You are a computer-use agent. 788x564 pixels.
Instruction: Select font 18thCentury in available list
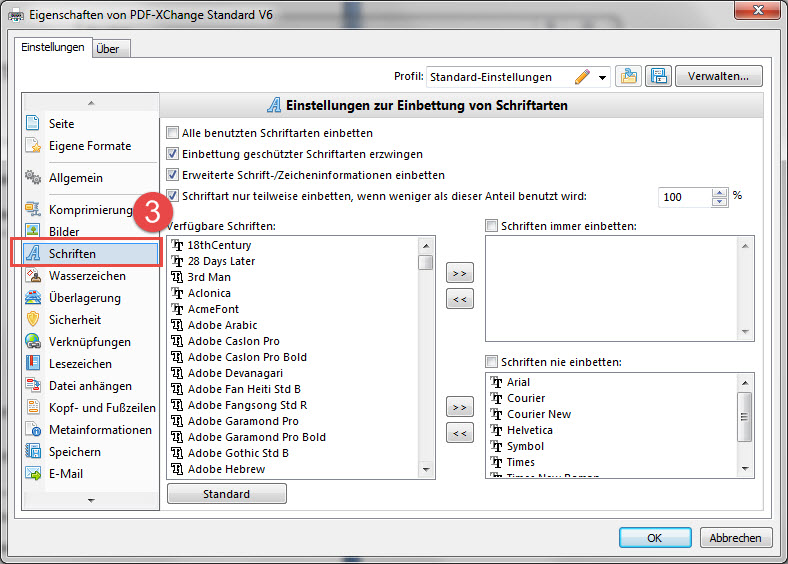(x=219, y=245)
